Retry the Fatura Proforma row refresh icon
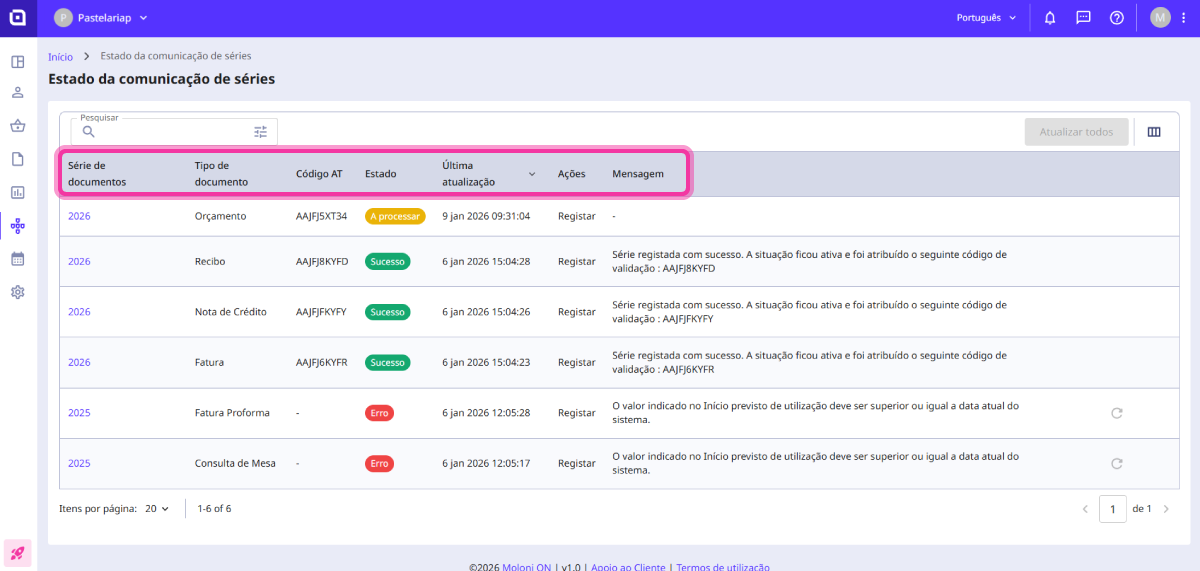1200x571 pixels. [1117, 412]
